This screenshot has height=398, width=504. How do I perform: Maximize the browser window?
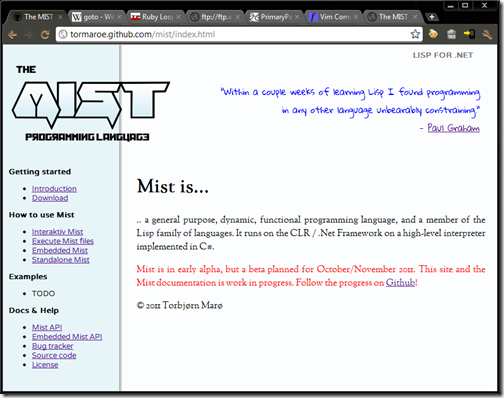pos(465,6)
